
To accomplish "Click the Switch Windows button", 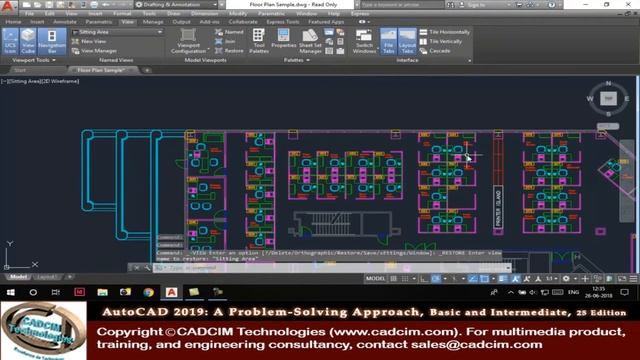I will [364, 41].
